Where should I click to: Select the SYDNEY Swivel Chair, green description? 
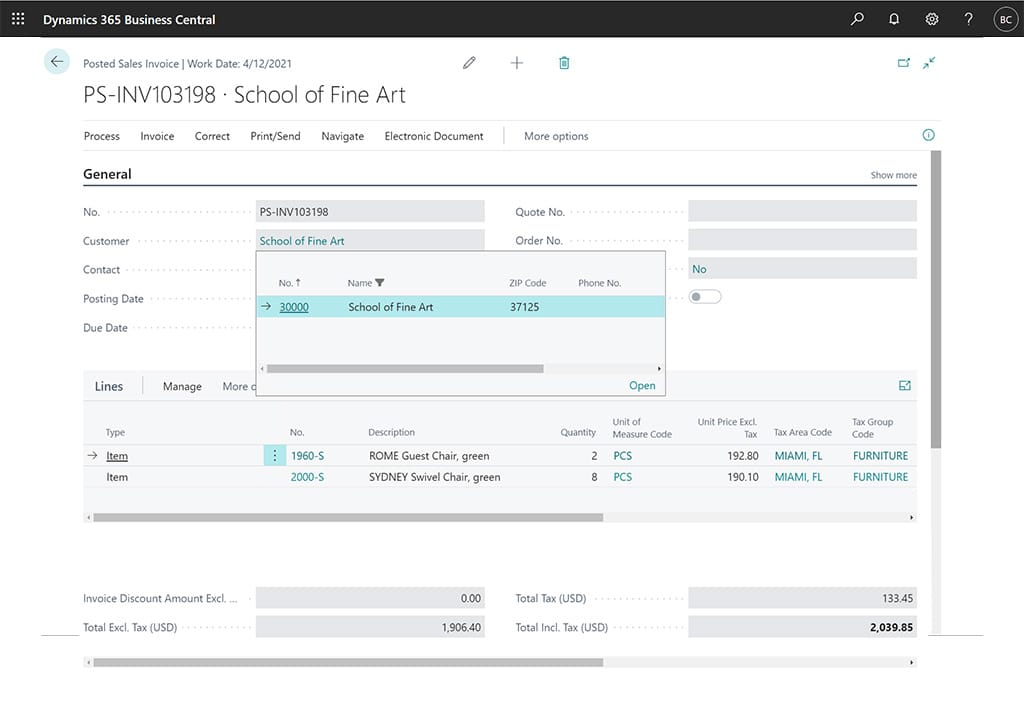tap(435, 477)
